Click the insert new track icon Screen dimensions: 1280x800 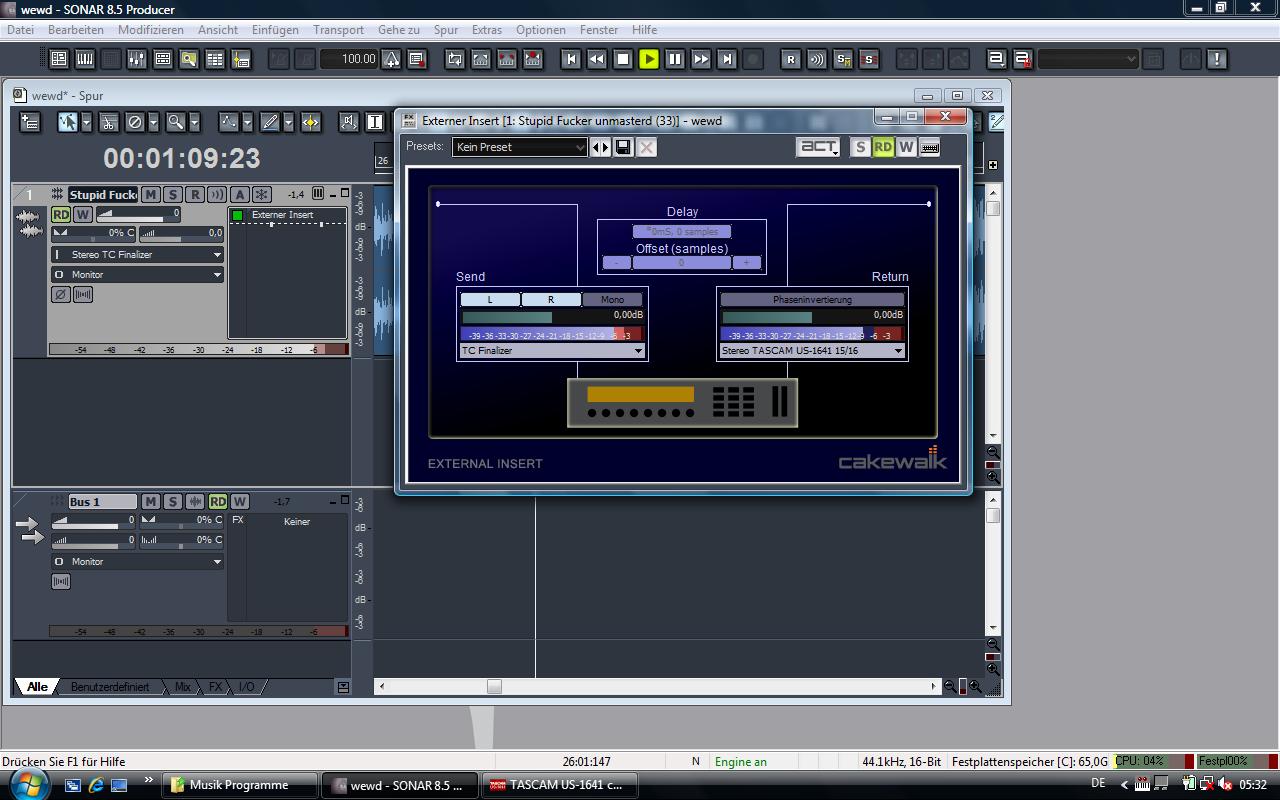click(x=30, y=122)
